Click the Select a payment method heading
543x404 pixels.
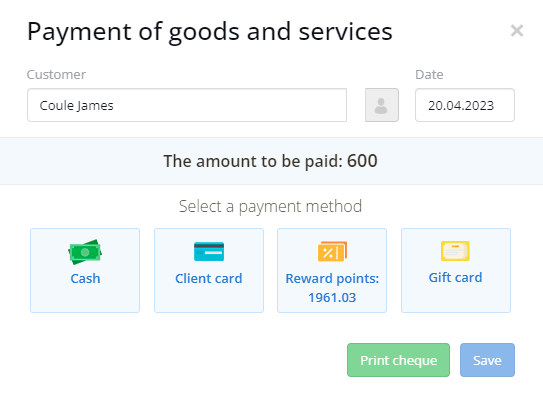pyautogui.click(x=270, y=206)
